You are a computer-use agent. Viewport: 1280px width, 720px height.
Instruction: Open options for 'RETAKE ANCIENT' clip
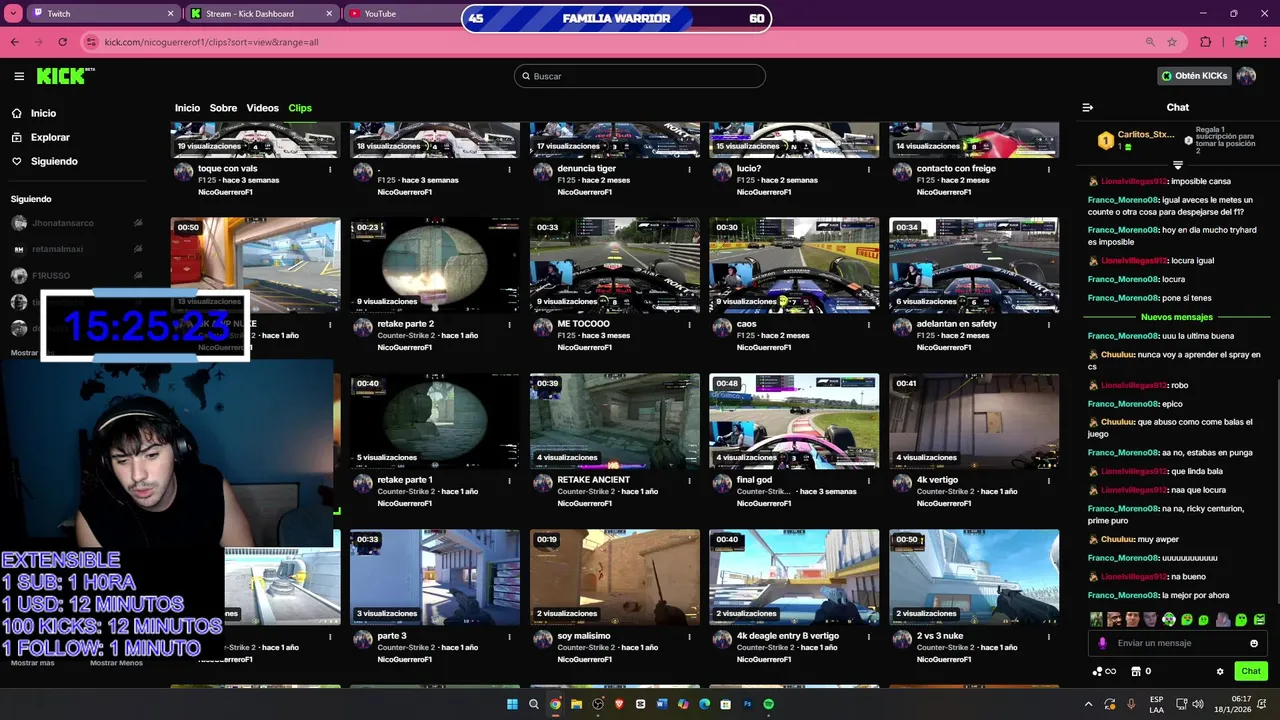(690, 481)
